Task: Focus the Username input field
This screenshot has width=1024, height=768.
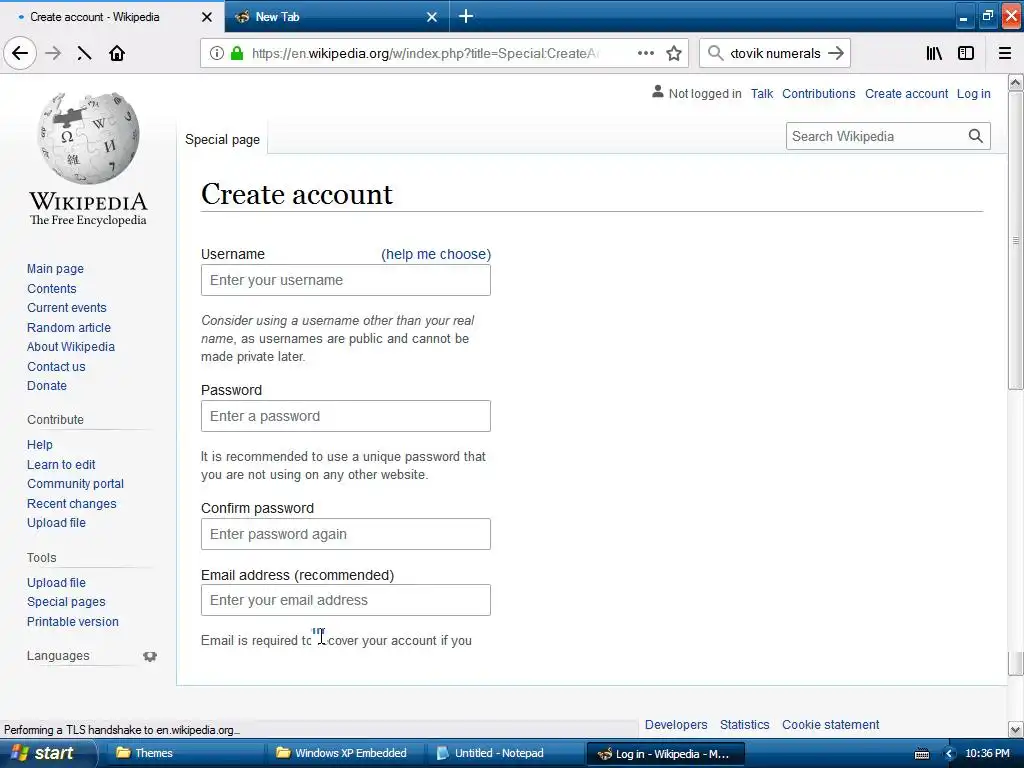Action: 345,280
